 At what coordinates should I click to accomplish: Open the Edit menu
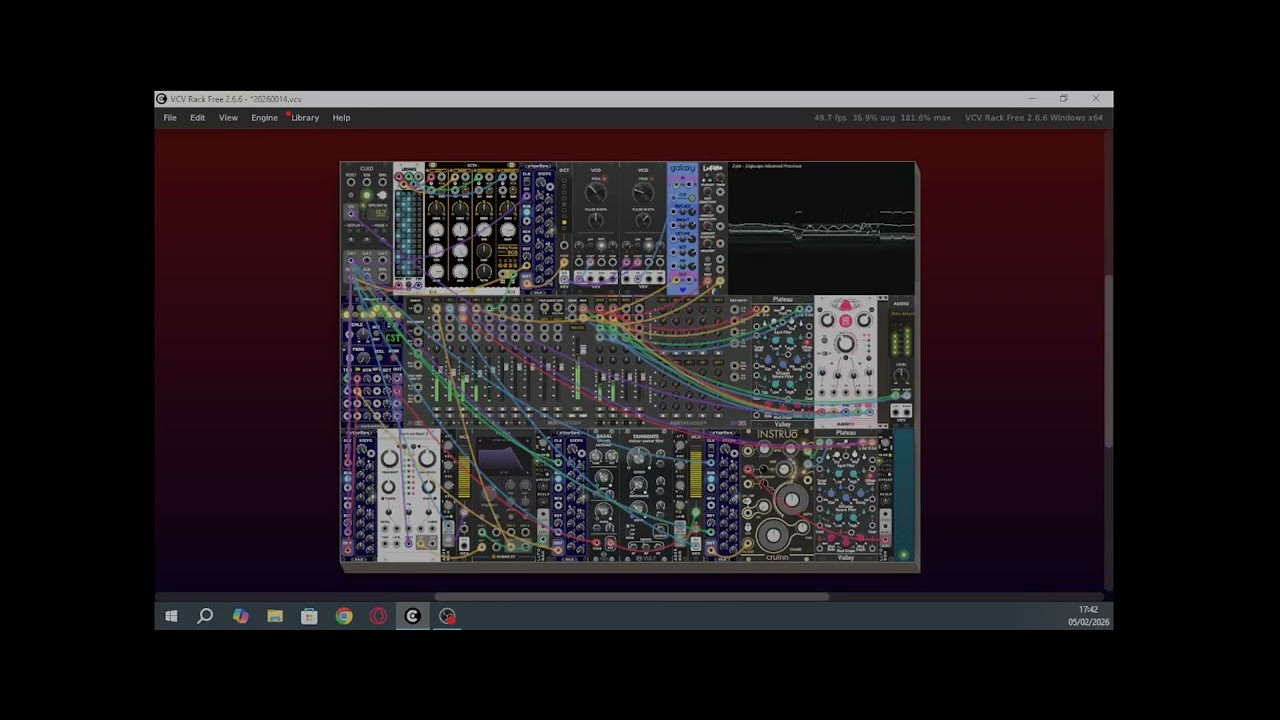pyautogui.click(x=198, y=118)
